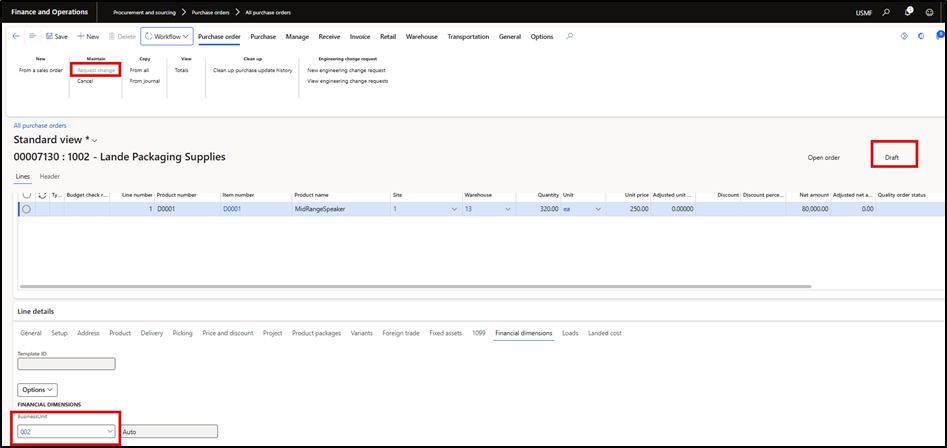This screenshot has height=448, width=947.
Task: Open the notifications bell
Action: tap(908, 12)
